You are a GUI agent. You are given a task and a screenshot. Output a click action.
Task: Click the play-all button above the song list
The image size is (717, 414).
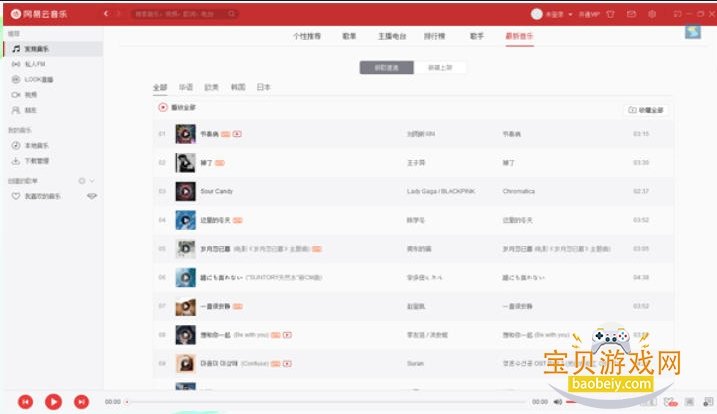177,108
